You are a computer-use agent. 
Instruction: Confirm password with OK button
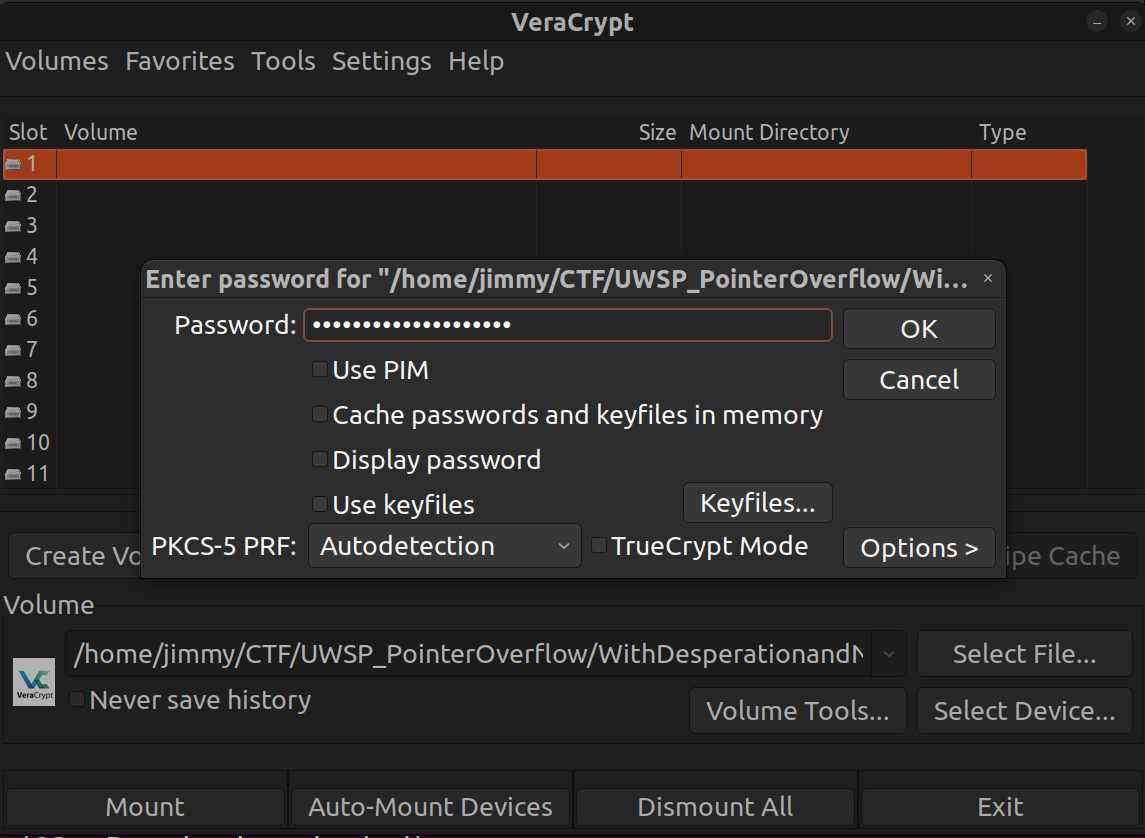[919, 328]
